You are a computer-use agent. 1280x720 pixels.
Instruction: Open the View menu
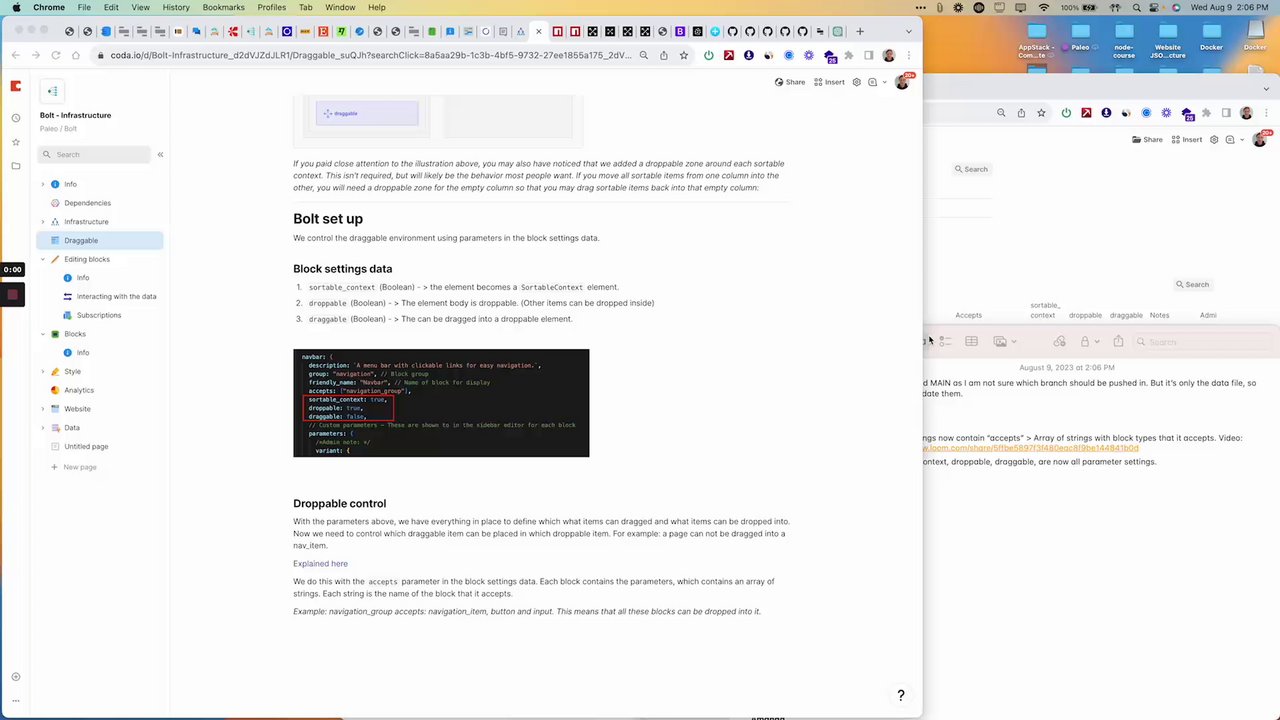(141, 7)
